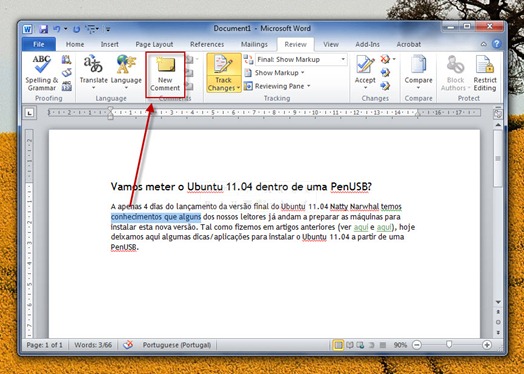
Task: Click the tab stop selector beside ruler
Action: [30, 113]
